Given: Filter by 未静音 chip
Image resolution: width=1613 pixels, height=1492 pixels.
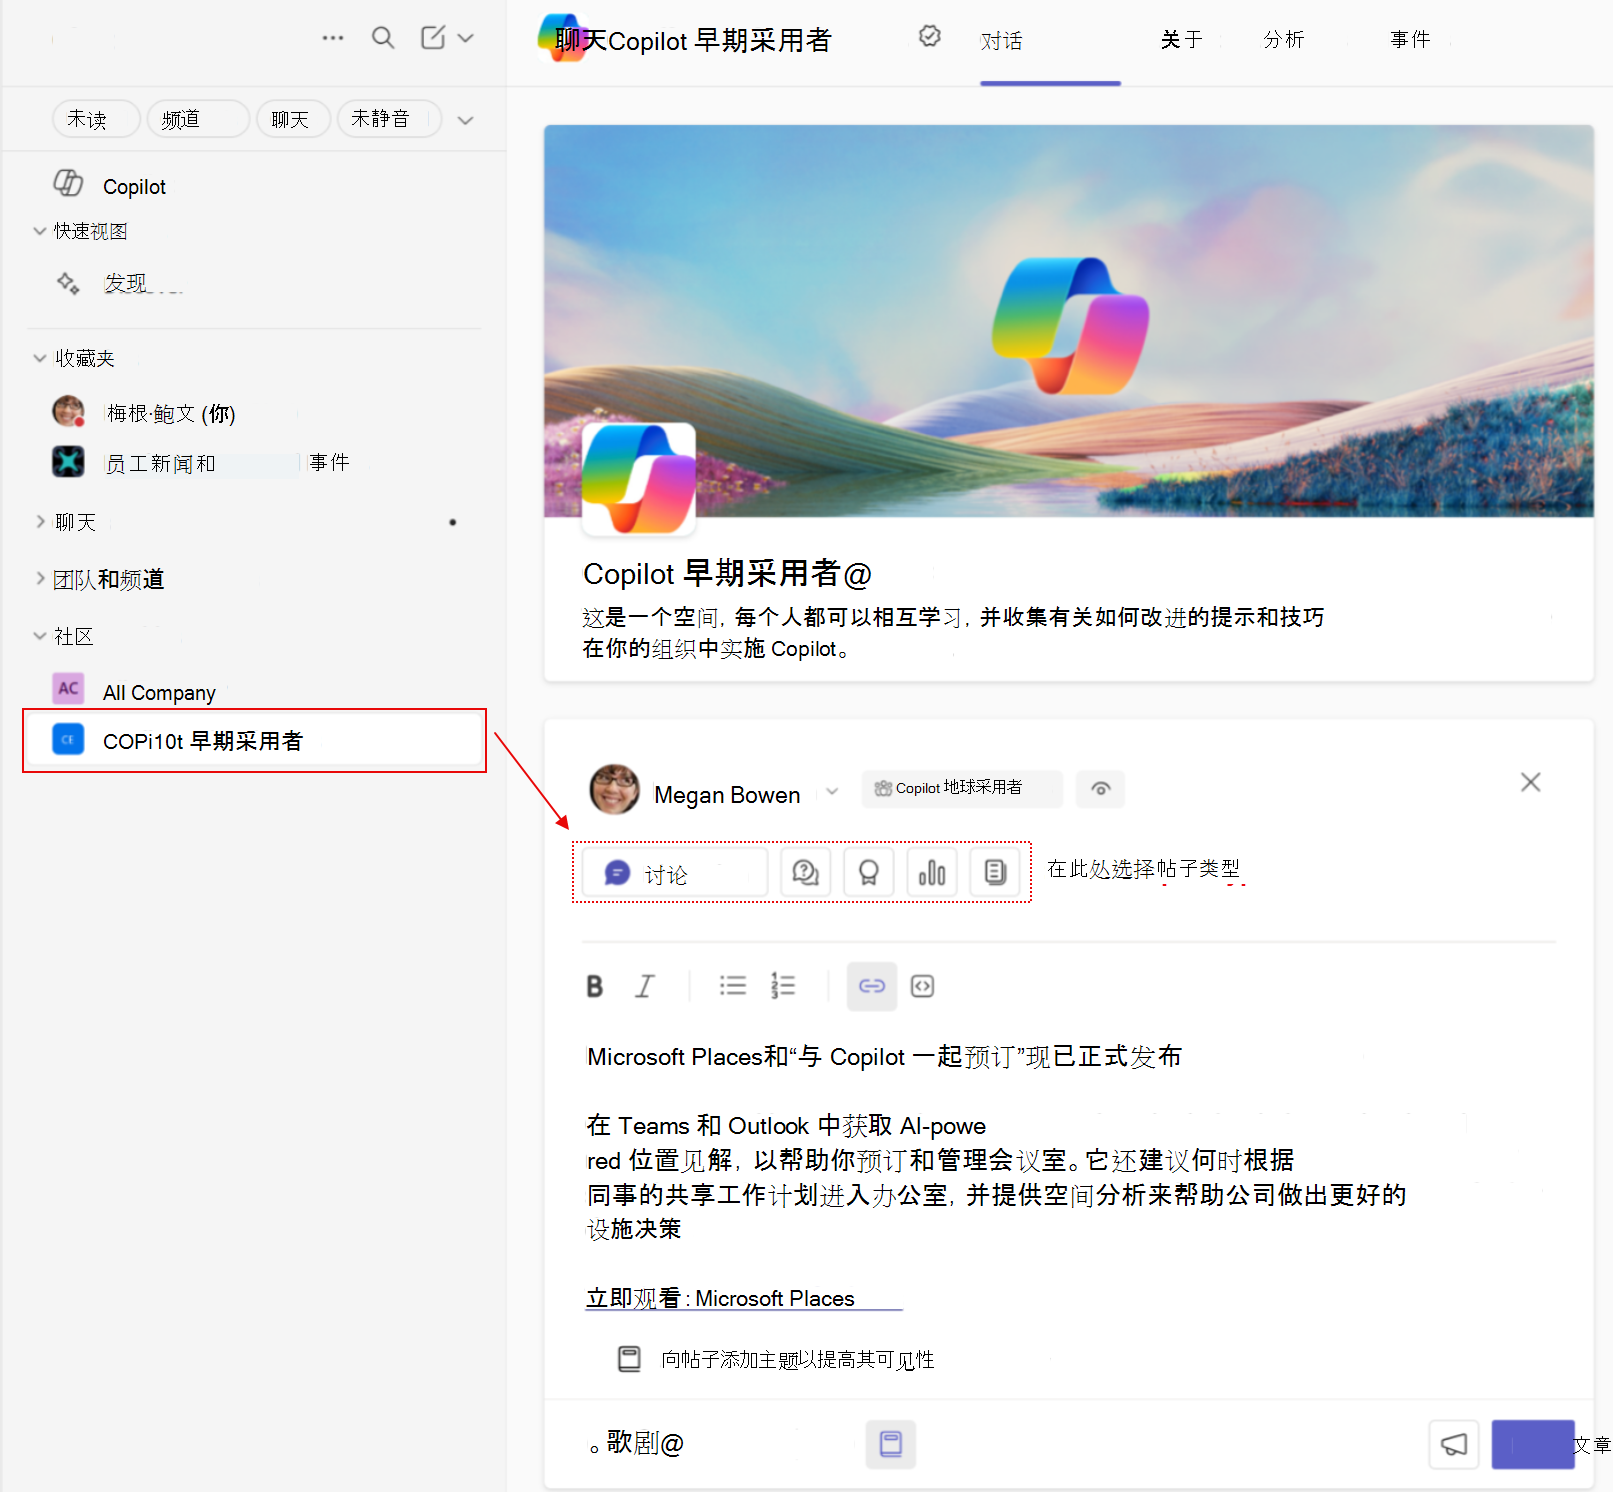Looking at the screenshot, I should (x=389, y=119).
